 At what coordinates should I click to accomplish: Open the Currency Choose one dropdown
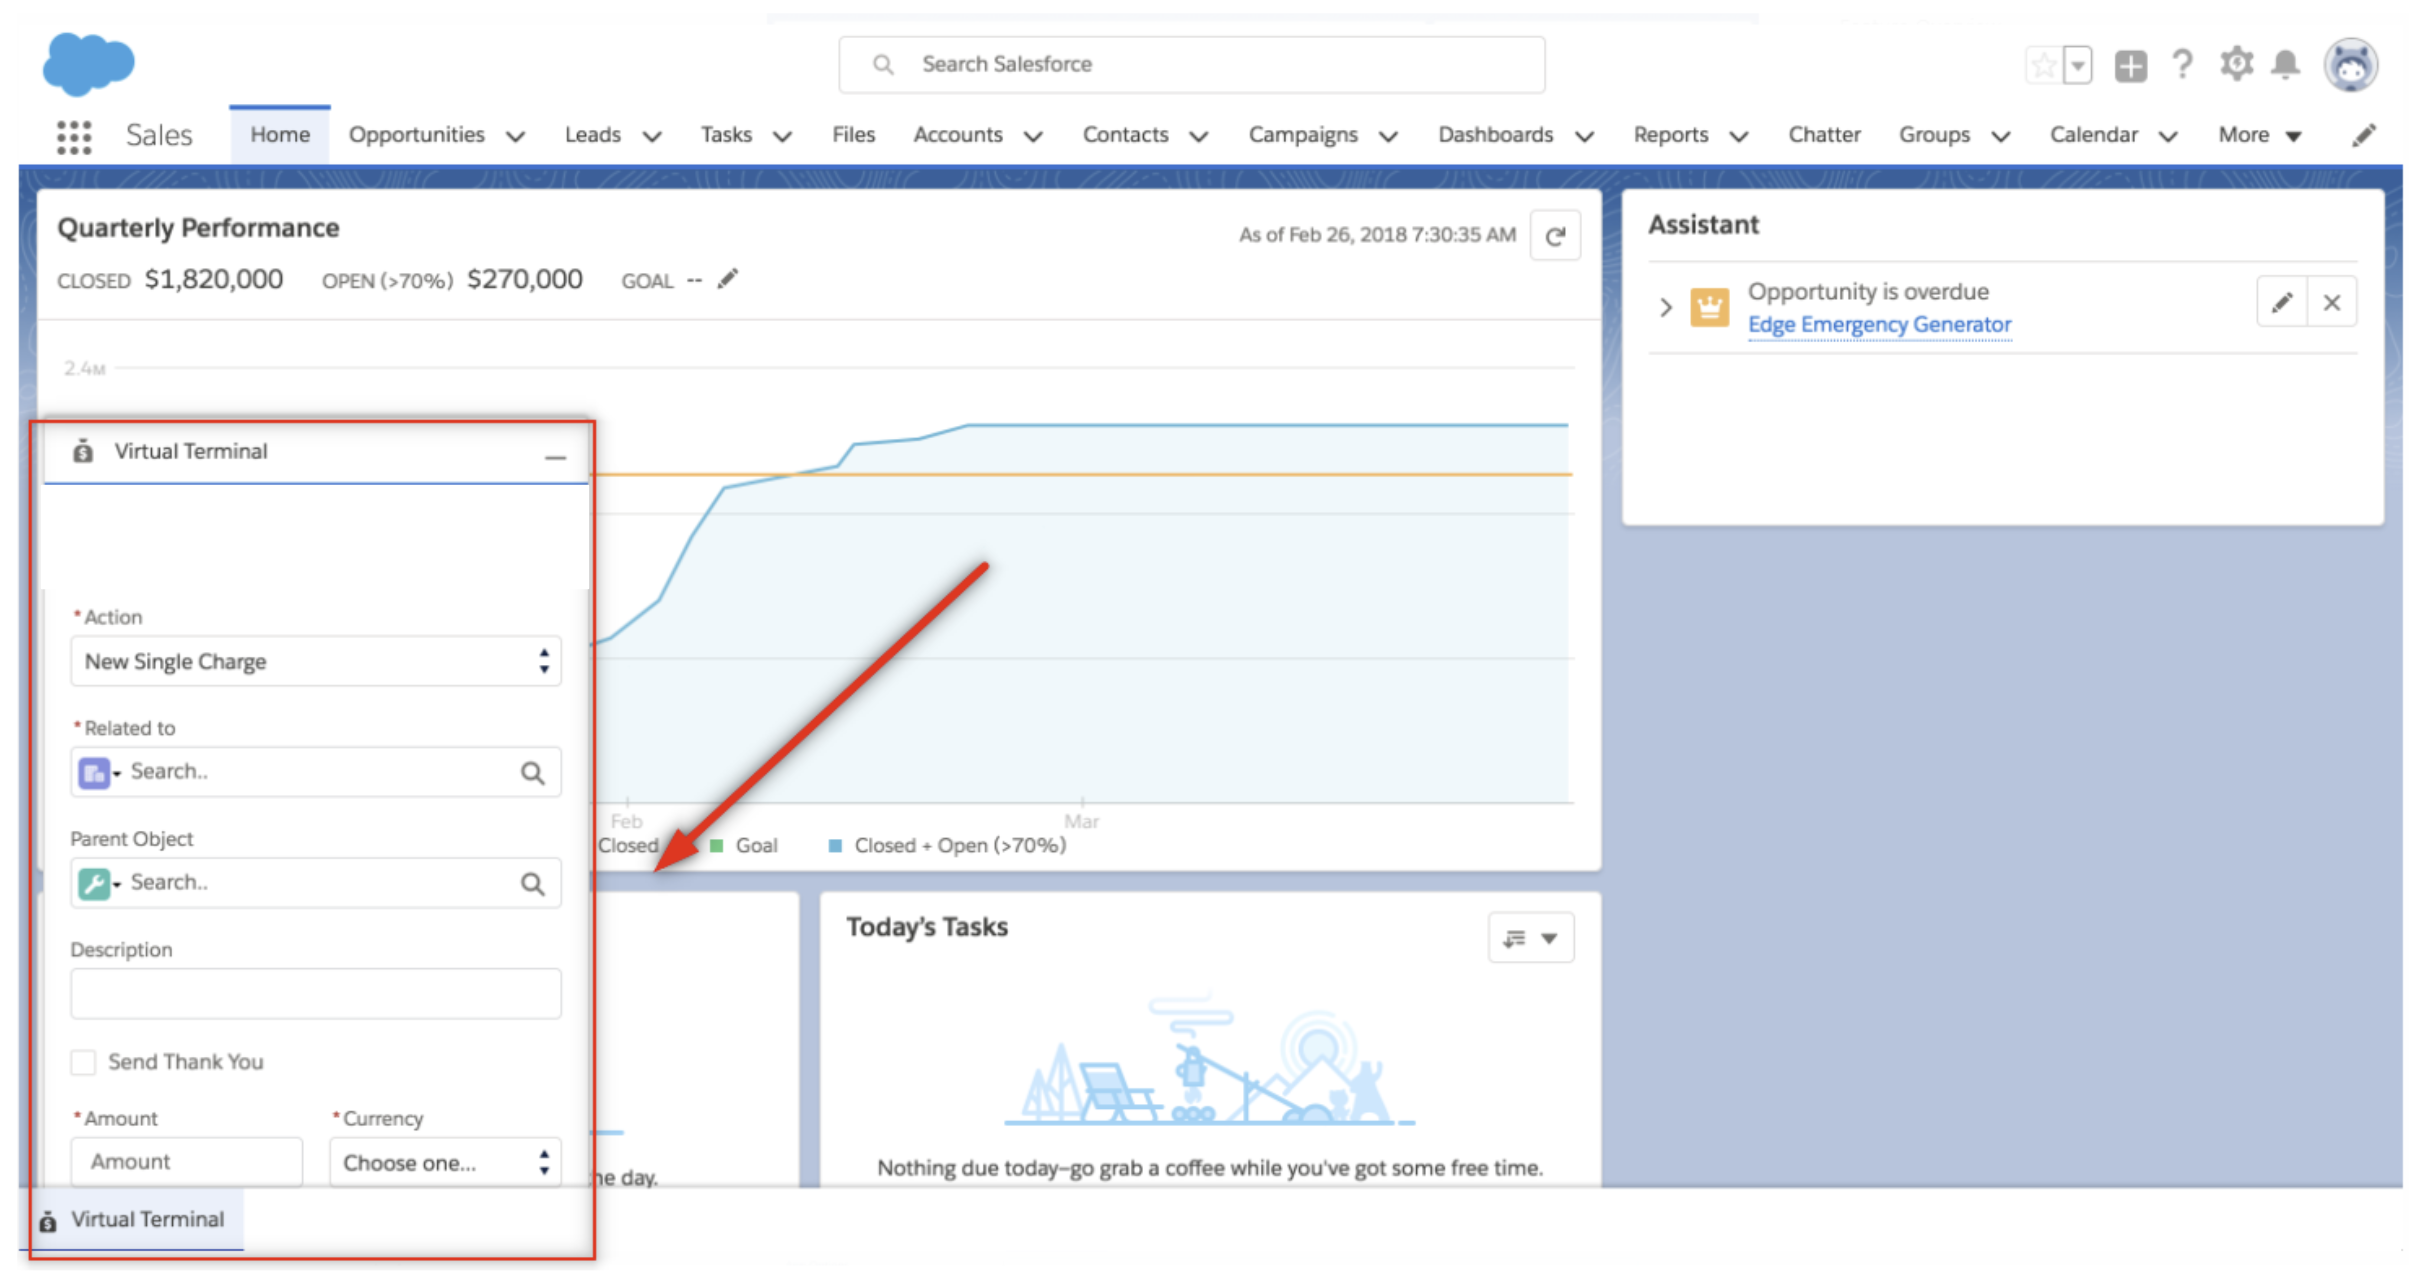(x=444, y=1162)
